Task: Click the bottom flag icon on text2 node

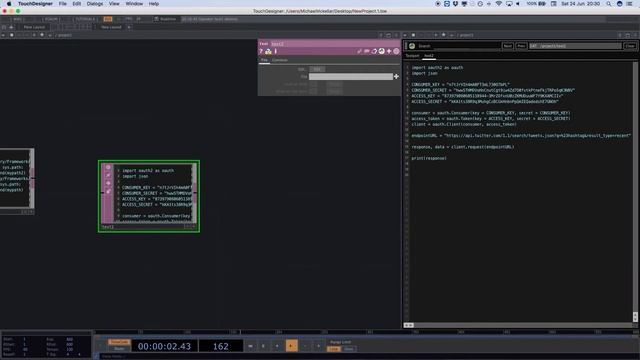Action: (108, 191)
